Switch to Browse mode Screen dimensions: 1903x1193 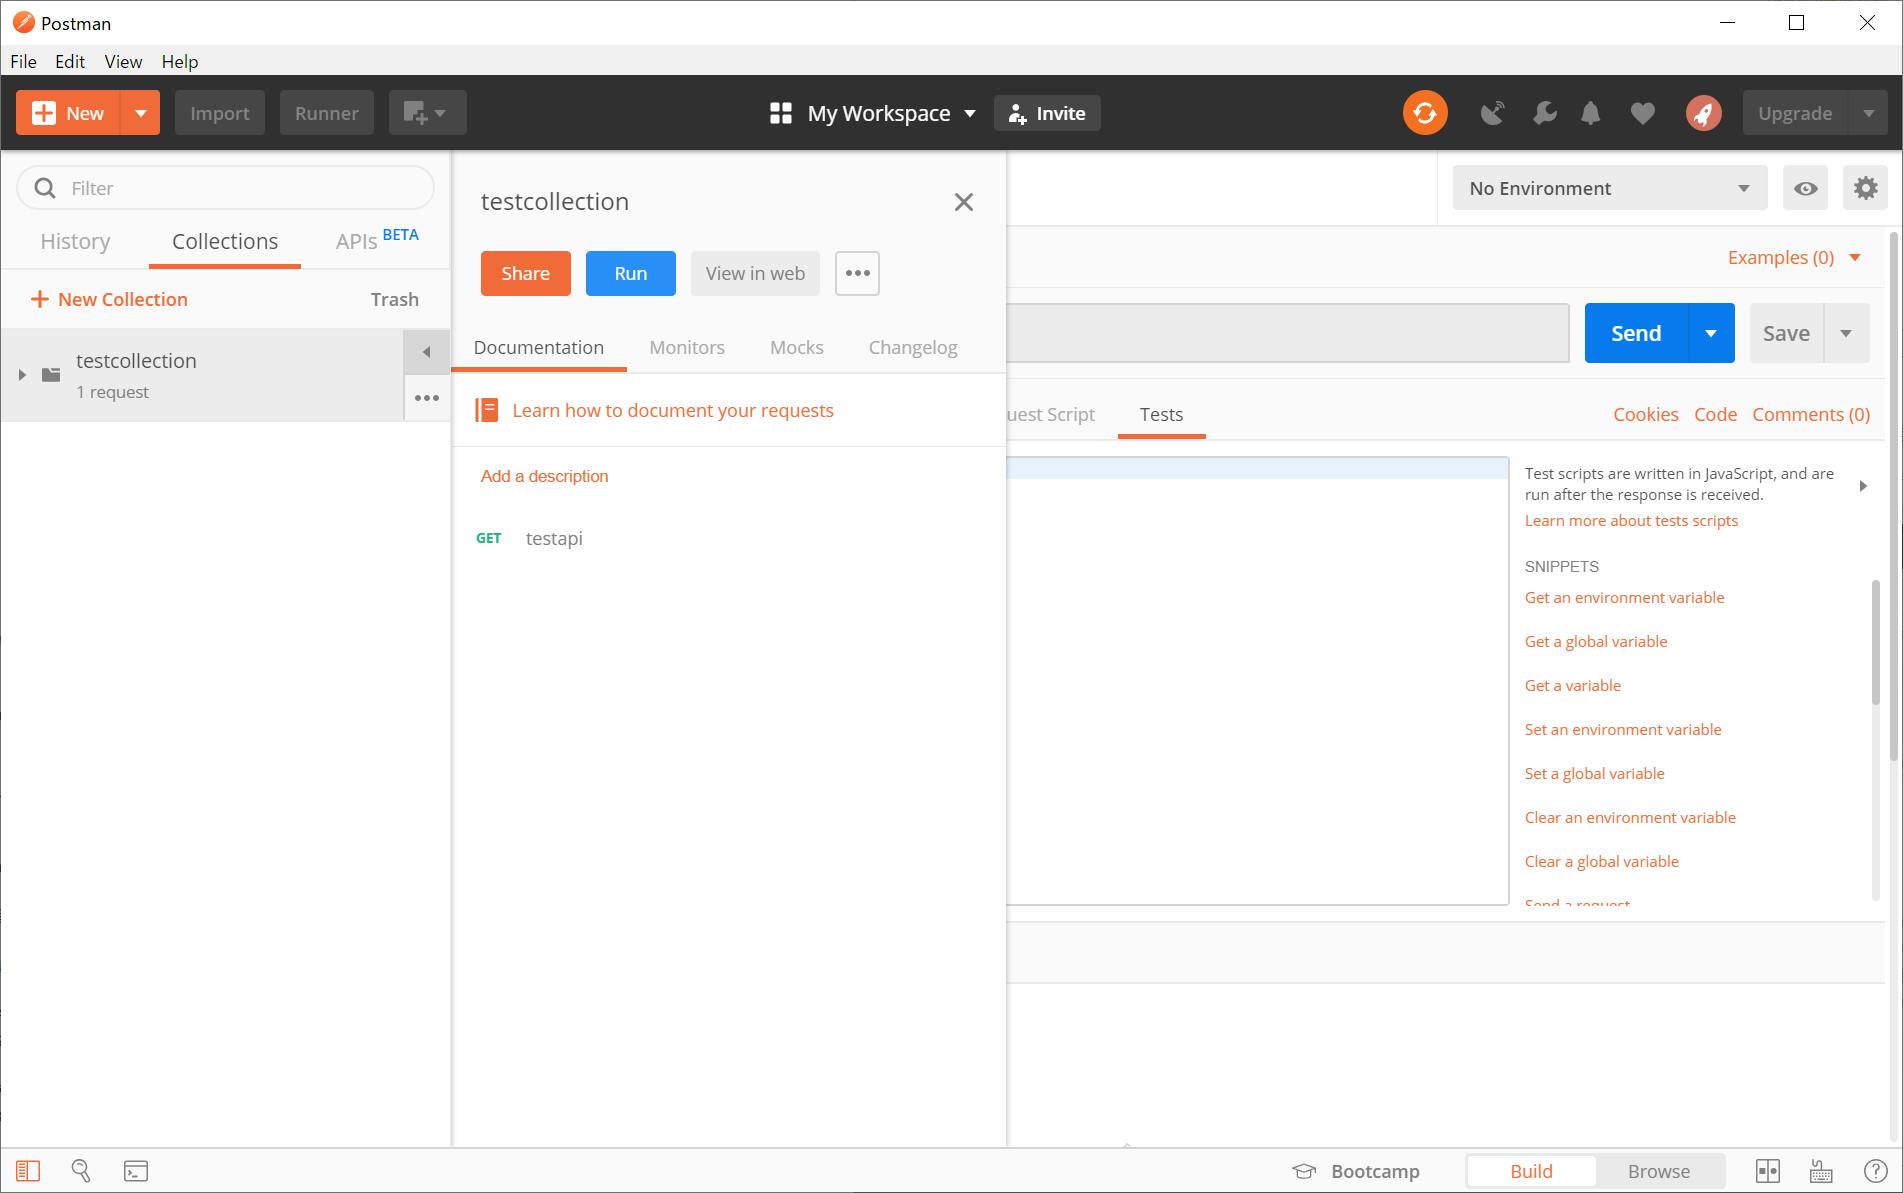pos(1659,1171)
